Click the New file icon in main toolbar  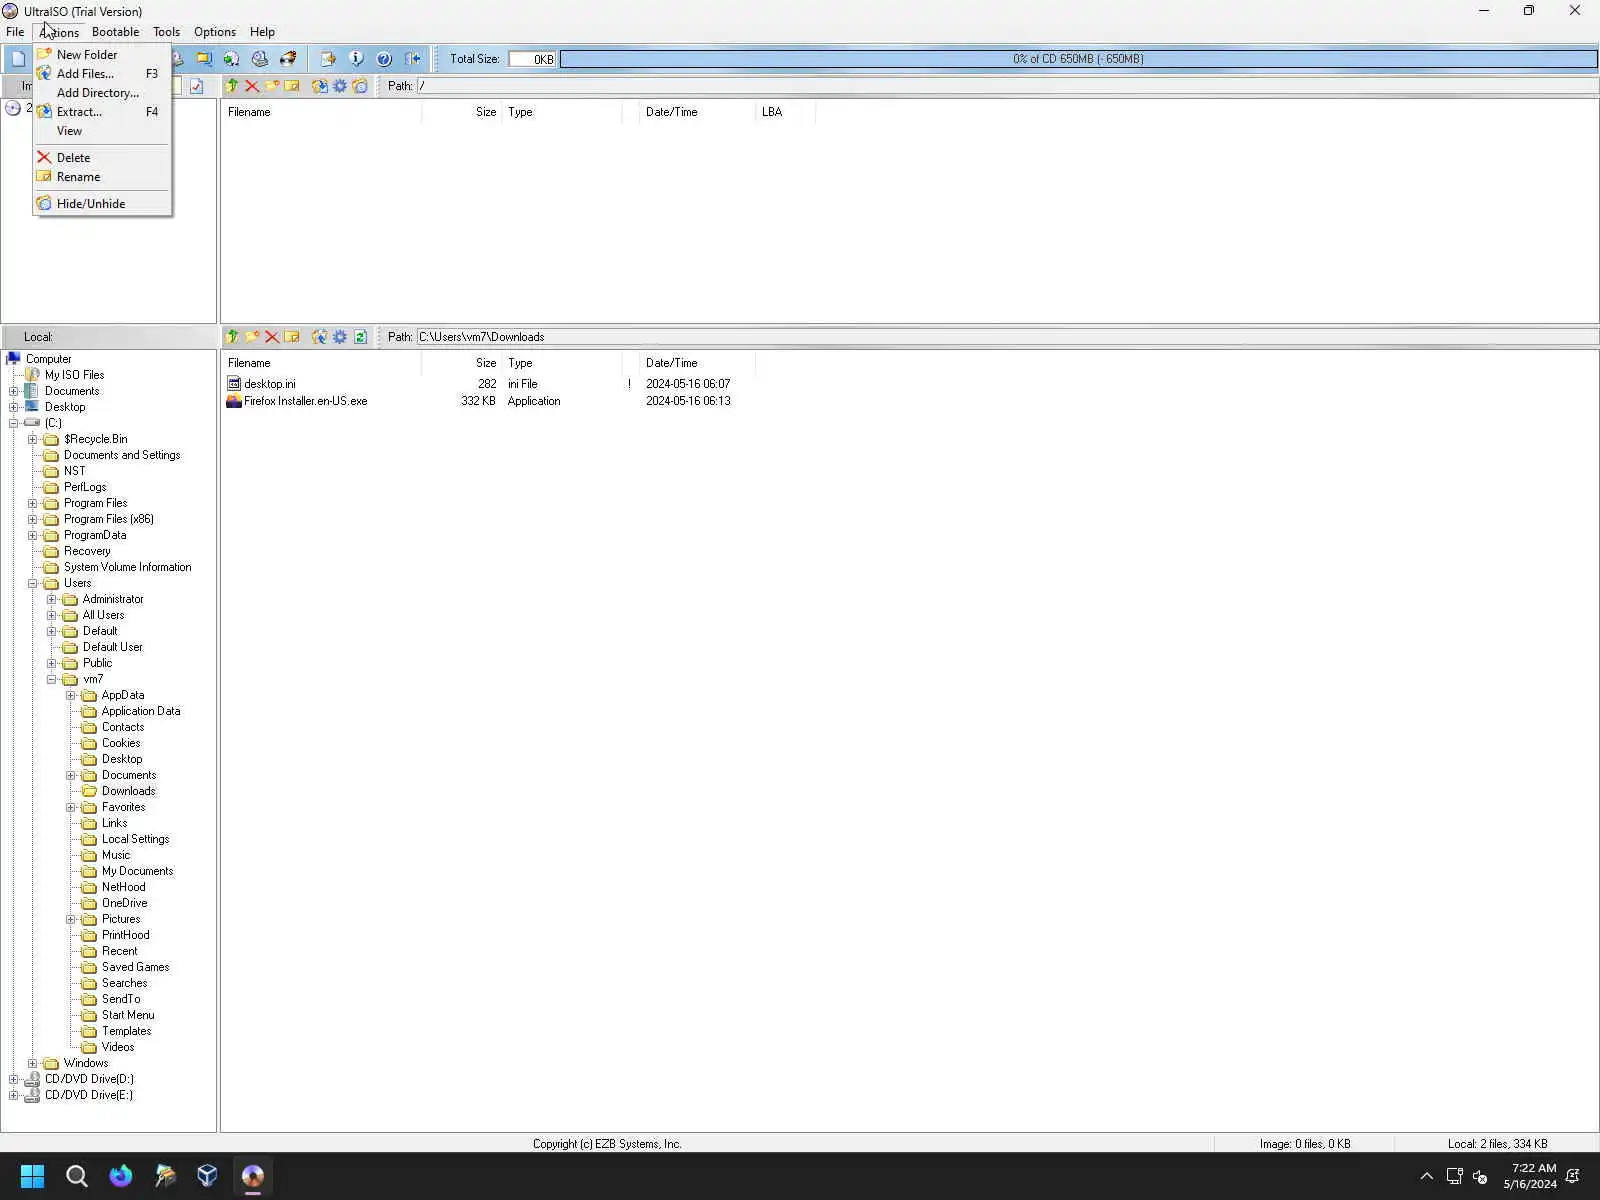point(18,59)
